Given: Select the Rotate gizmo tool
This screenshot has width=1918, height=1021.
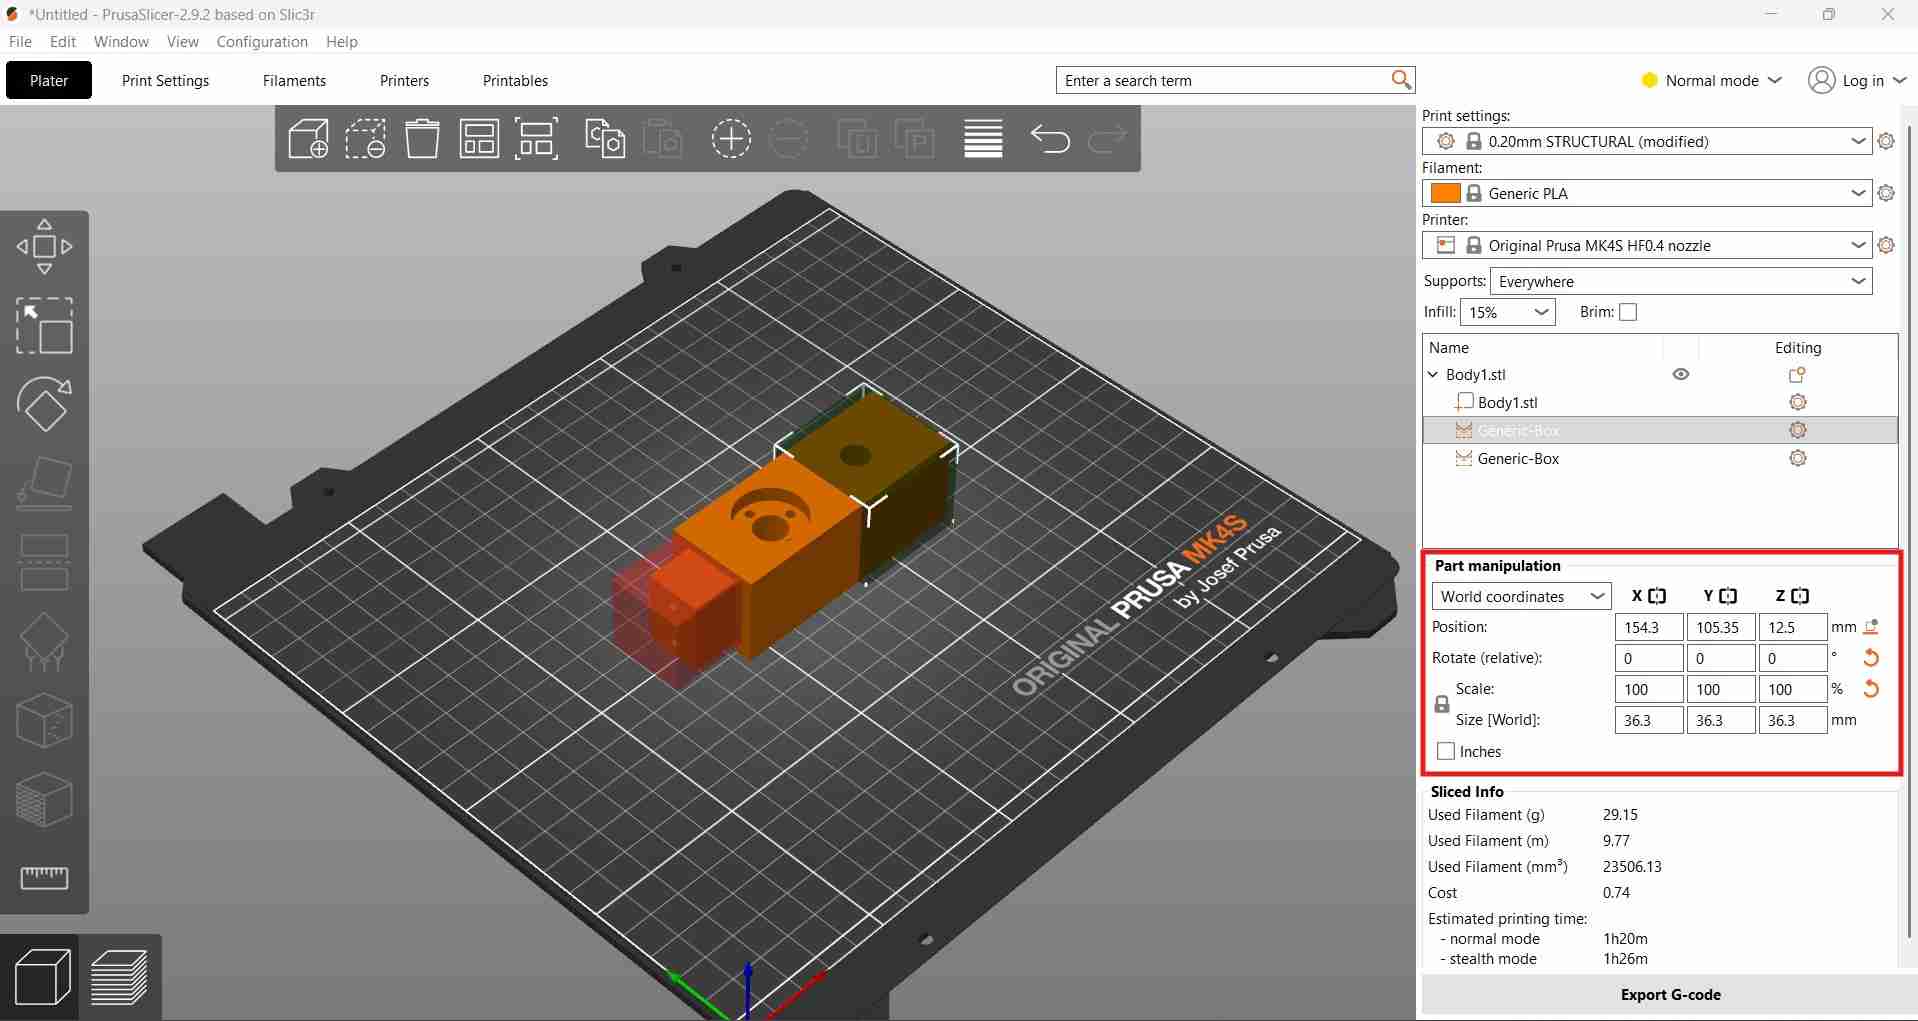Looking at the screenshot, I should pyautogui.click(x=44, y=404).
